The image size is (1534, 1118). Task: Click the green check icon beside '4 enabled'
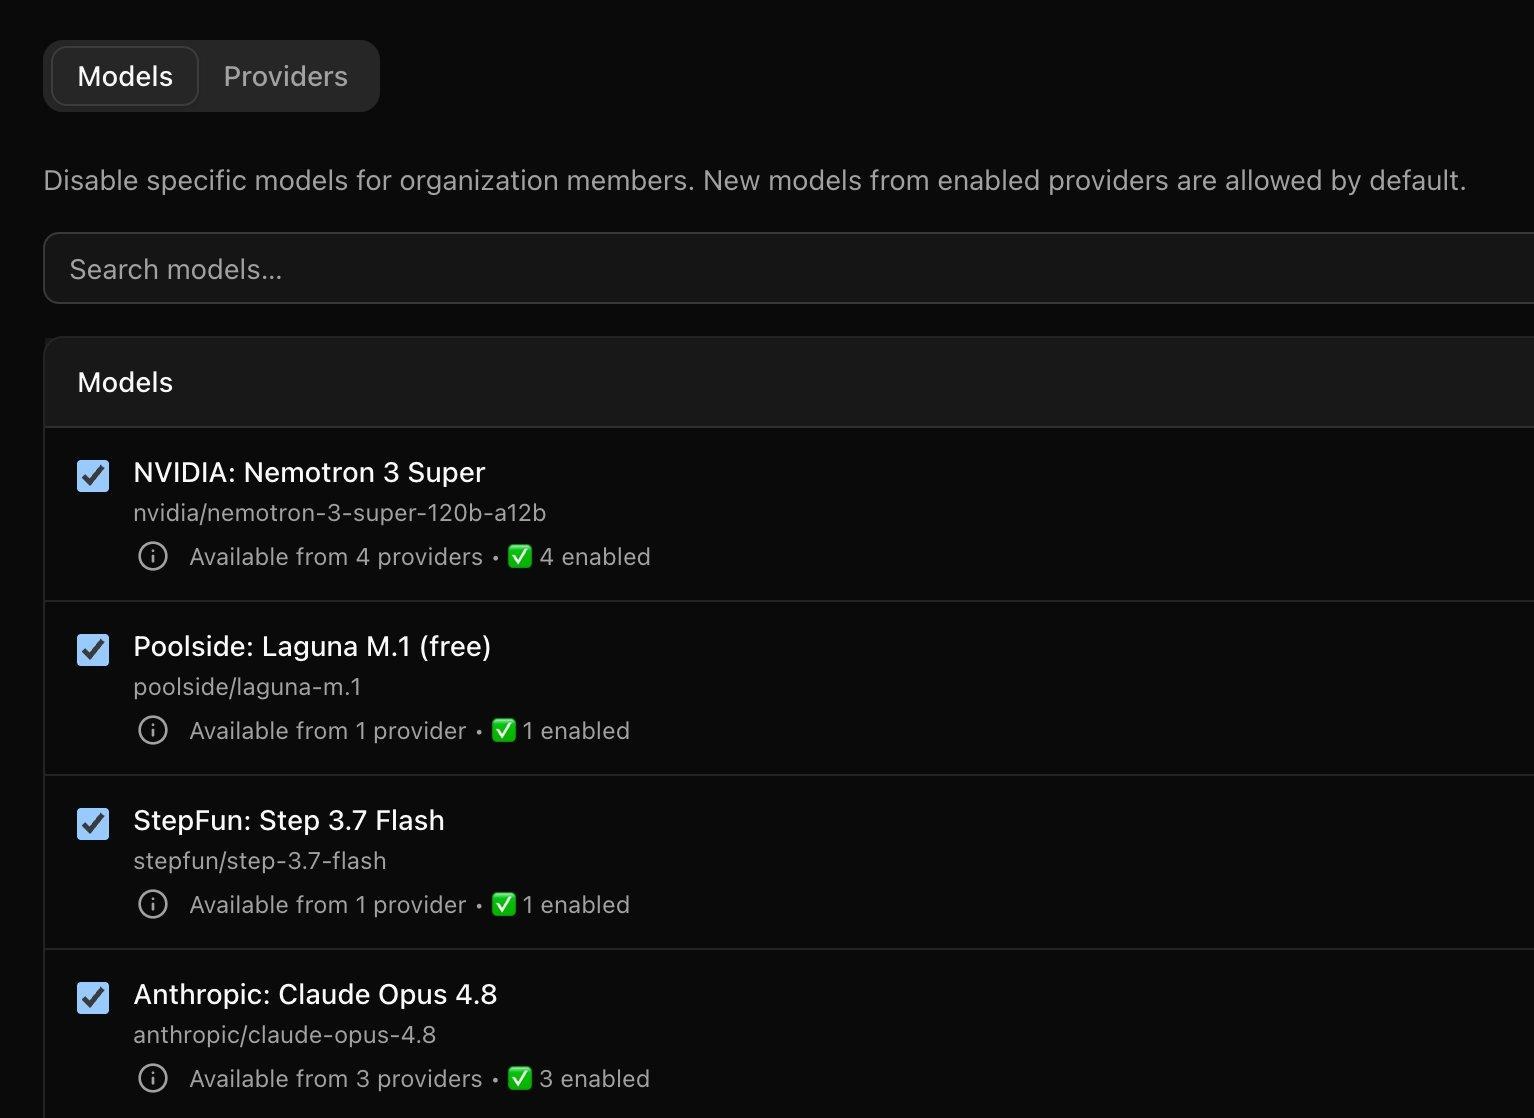(x=520, y=556)
